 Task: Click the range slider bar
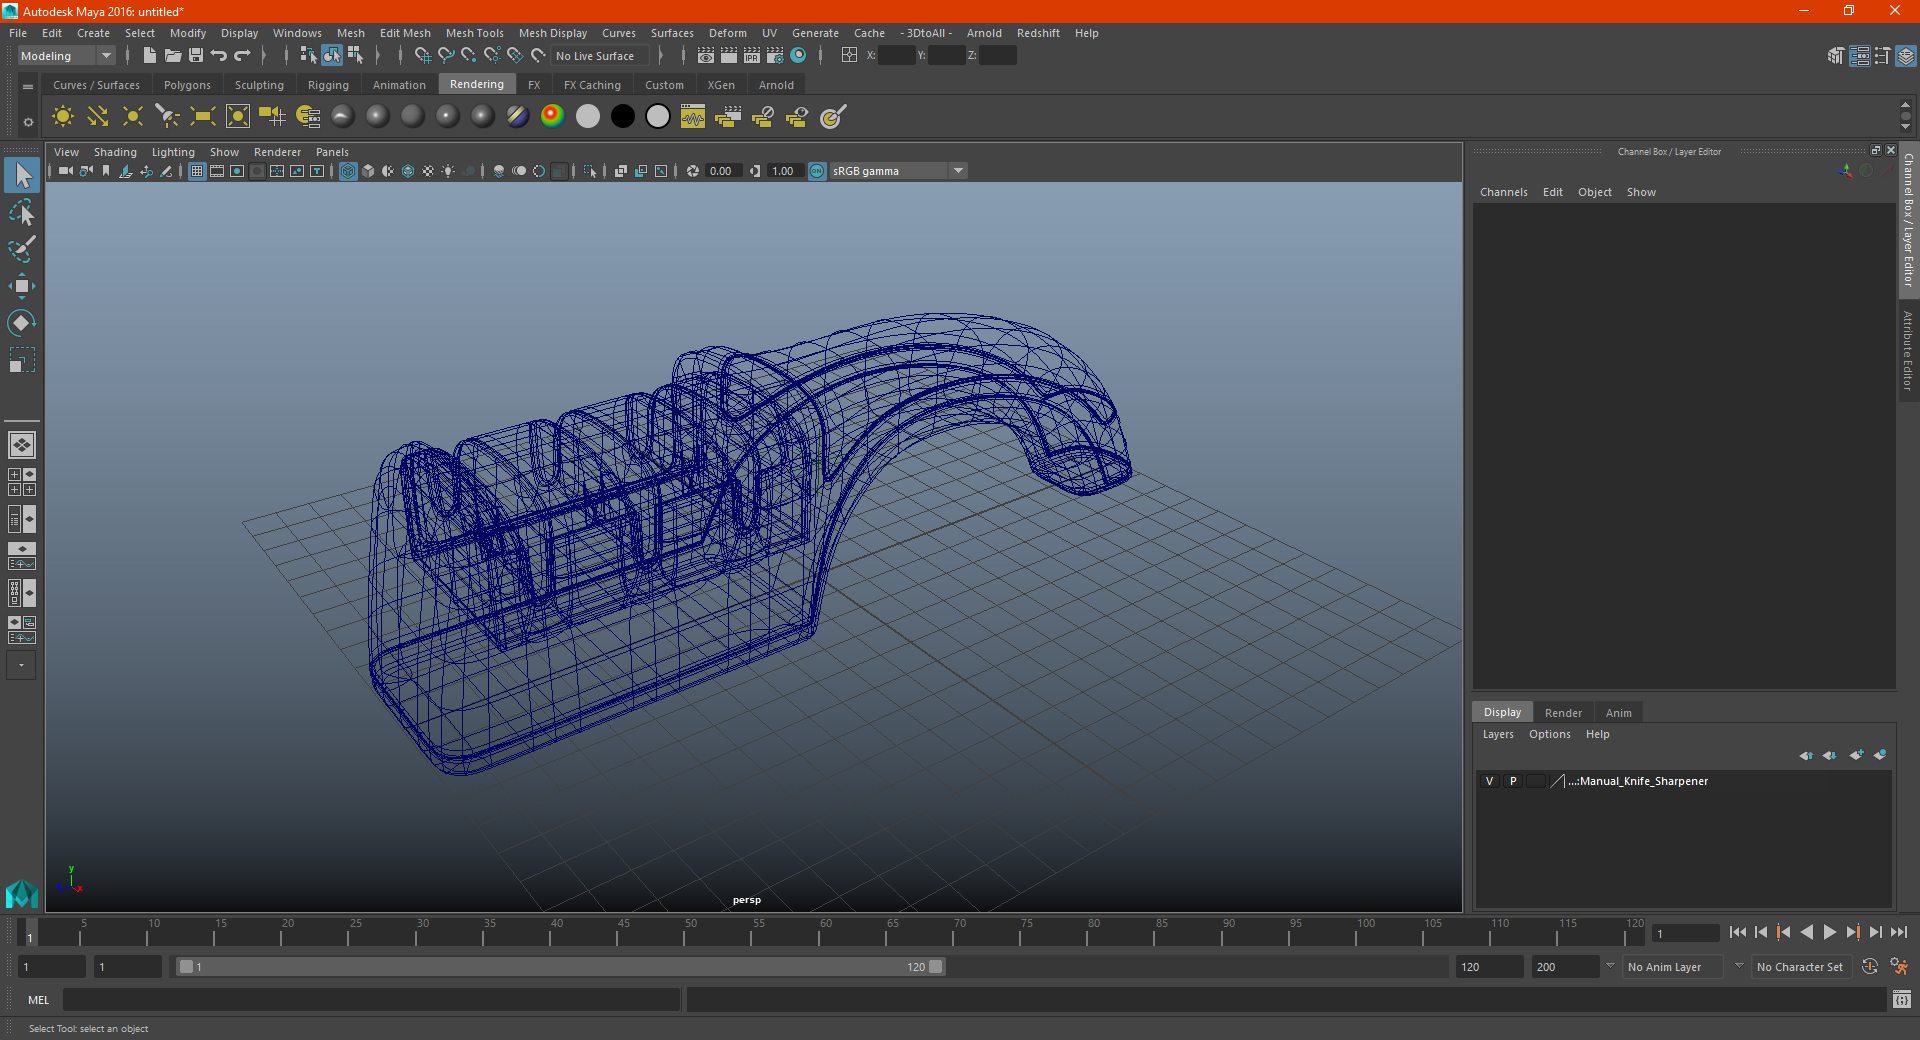[x=560, y=967]
